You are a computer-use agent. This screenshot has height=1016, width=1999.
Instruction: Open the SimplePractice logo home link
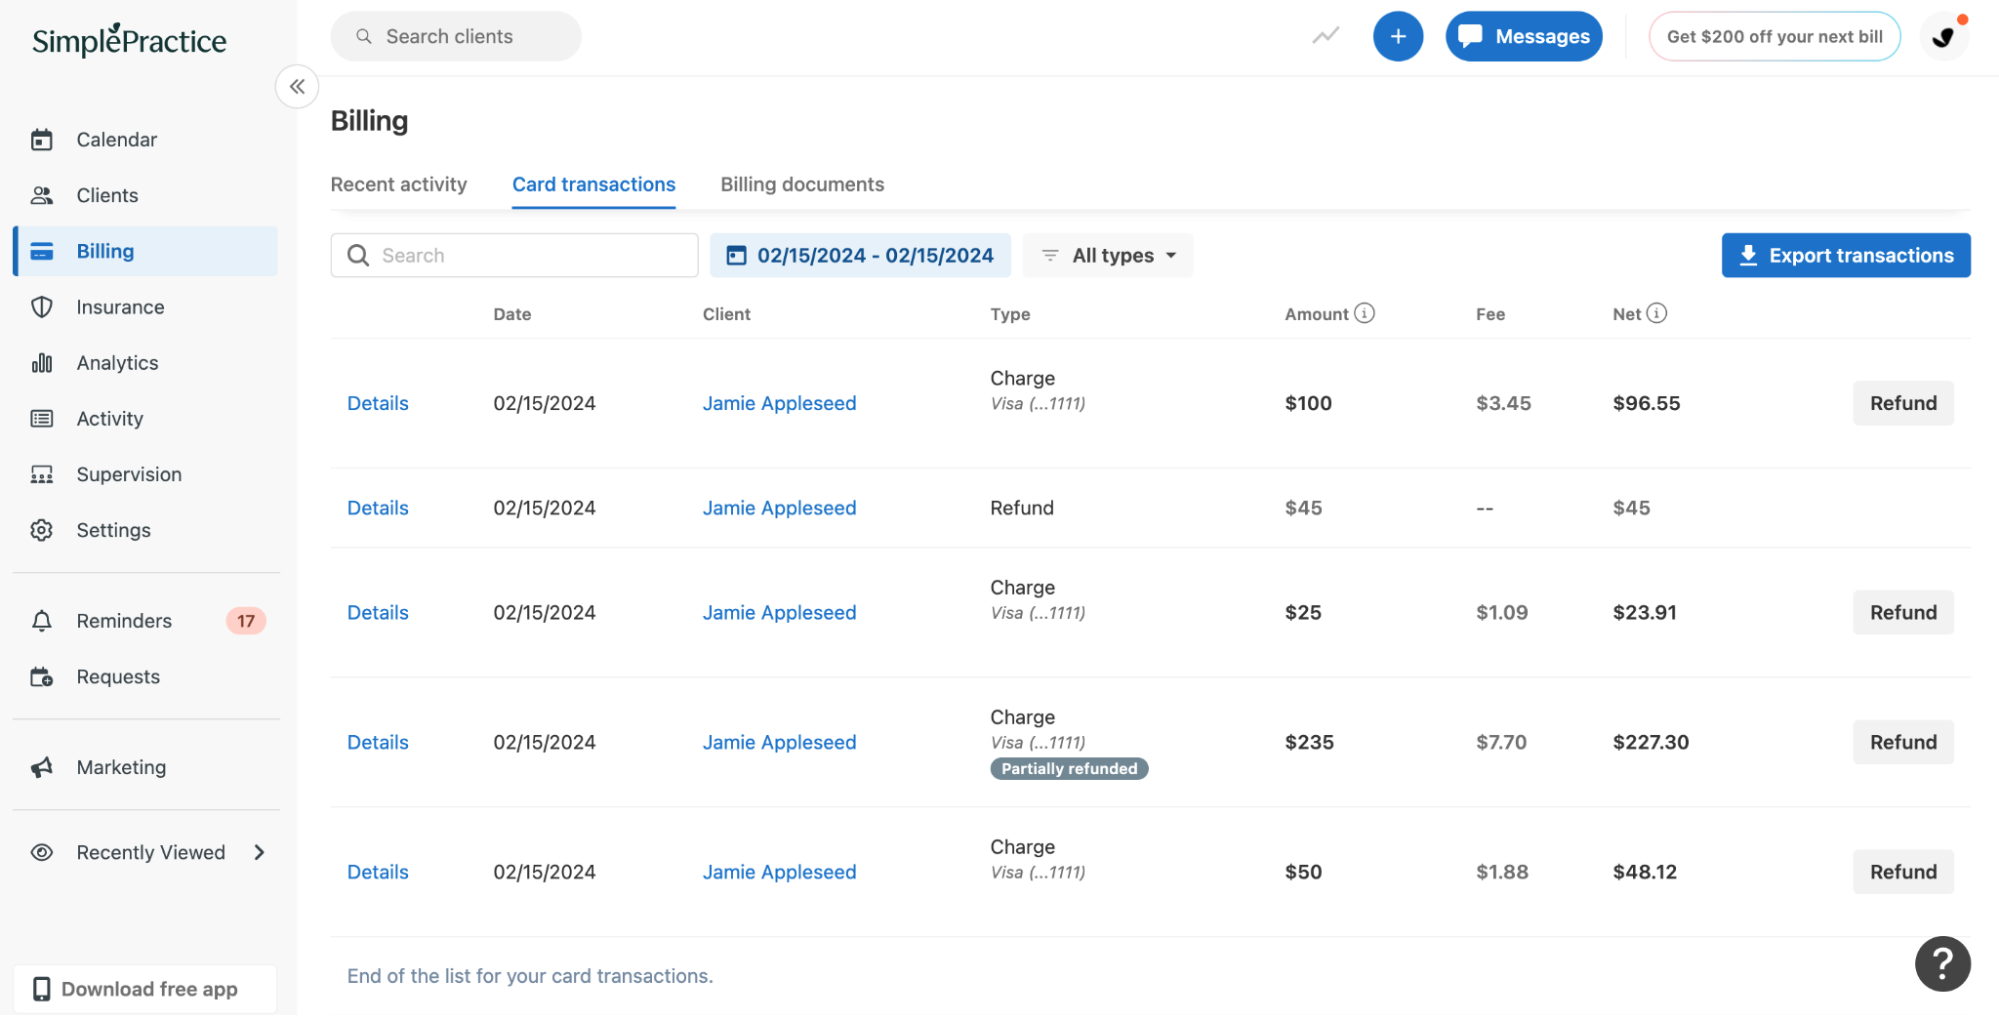coord(129,40)
